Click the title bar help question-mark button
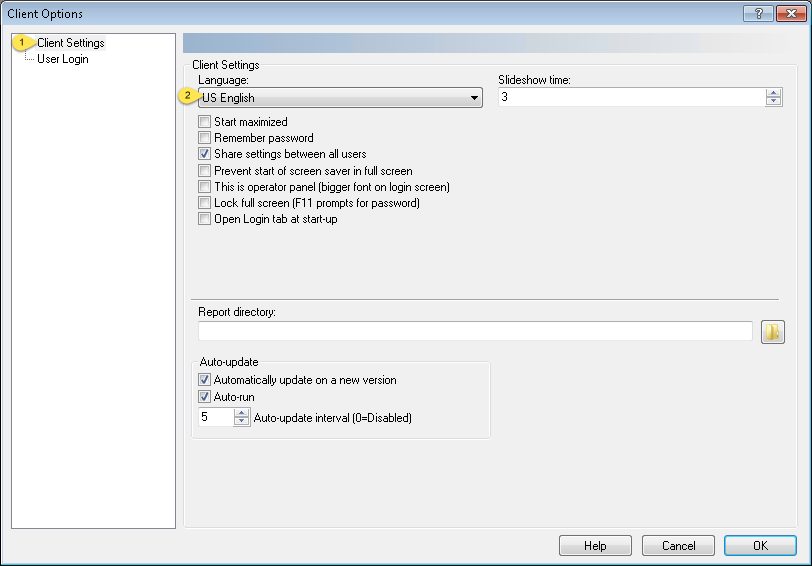The image size is (812, 566). 758,14
